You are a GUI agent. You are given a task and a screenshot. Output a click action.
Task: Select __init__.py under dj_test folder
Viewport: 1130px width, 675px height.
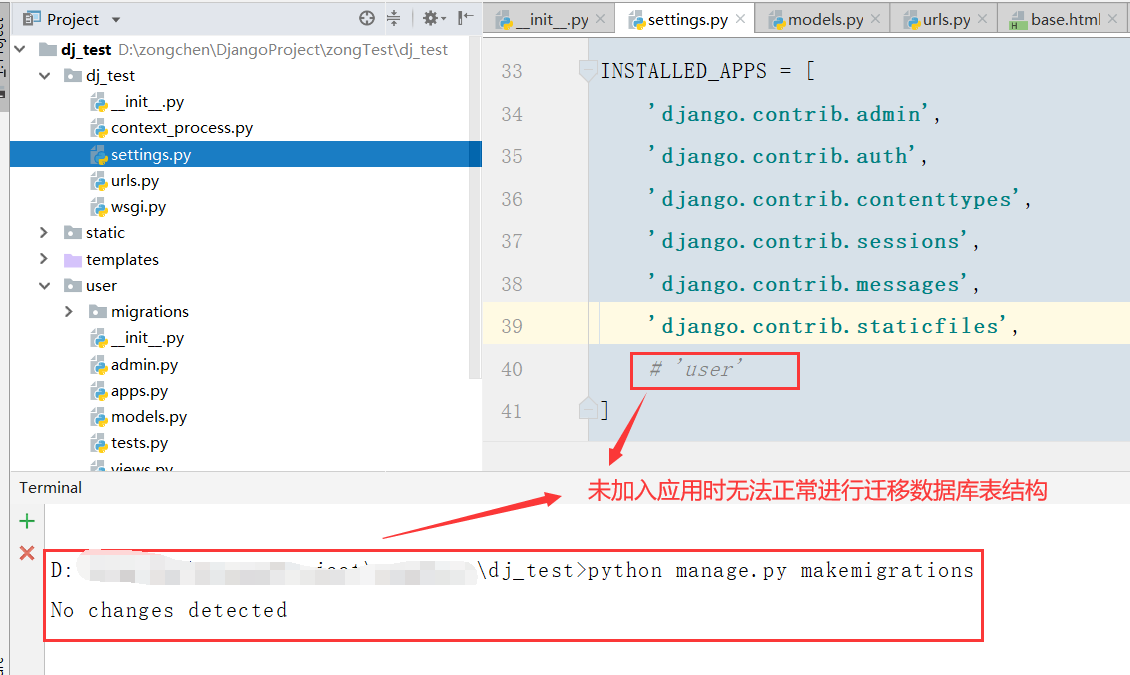147,102
